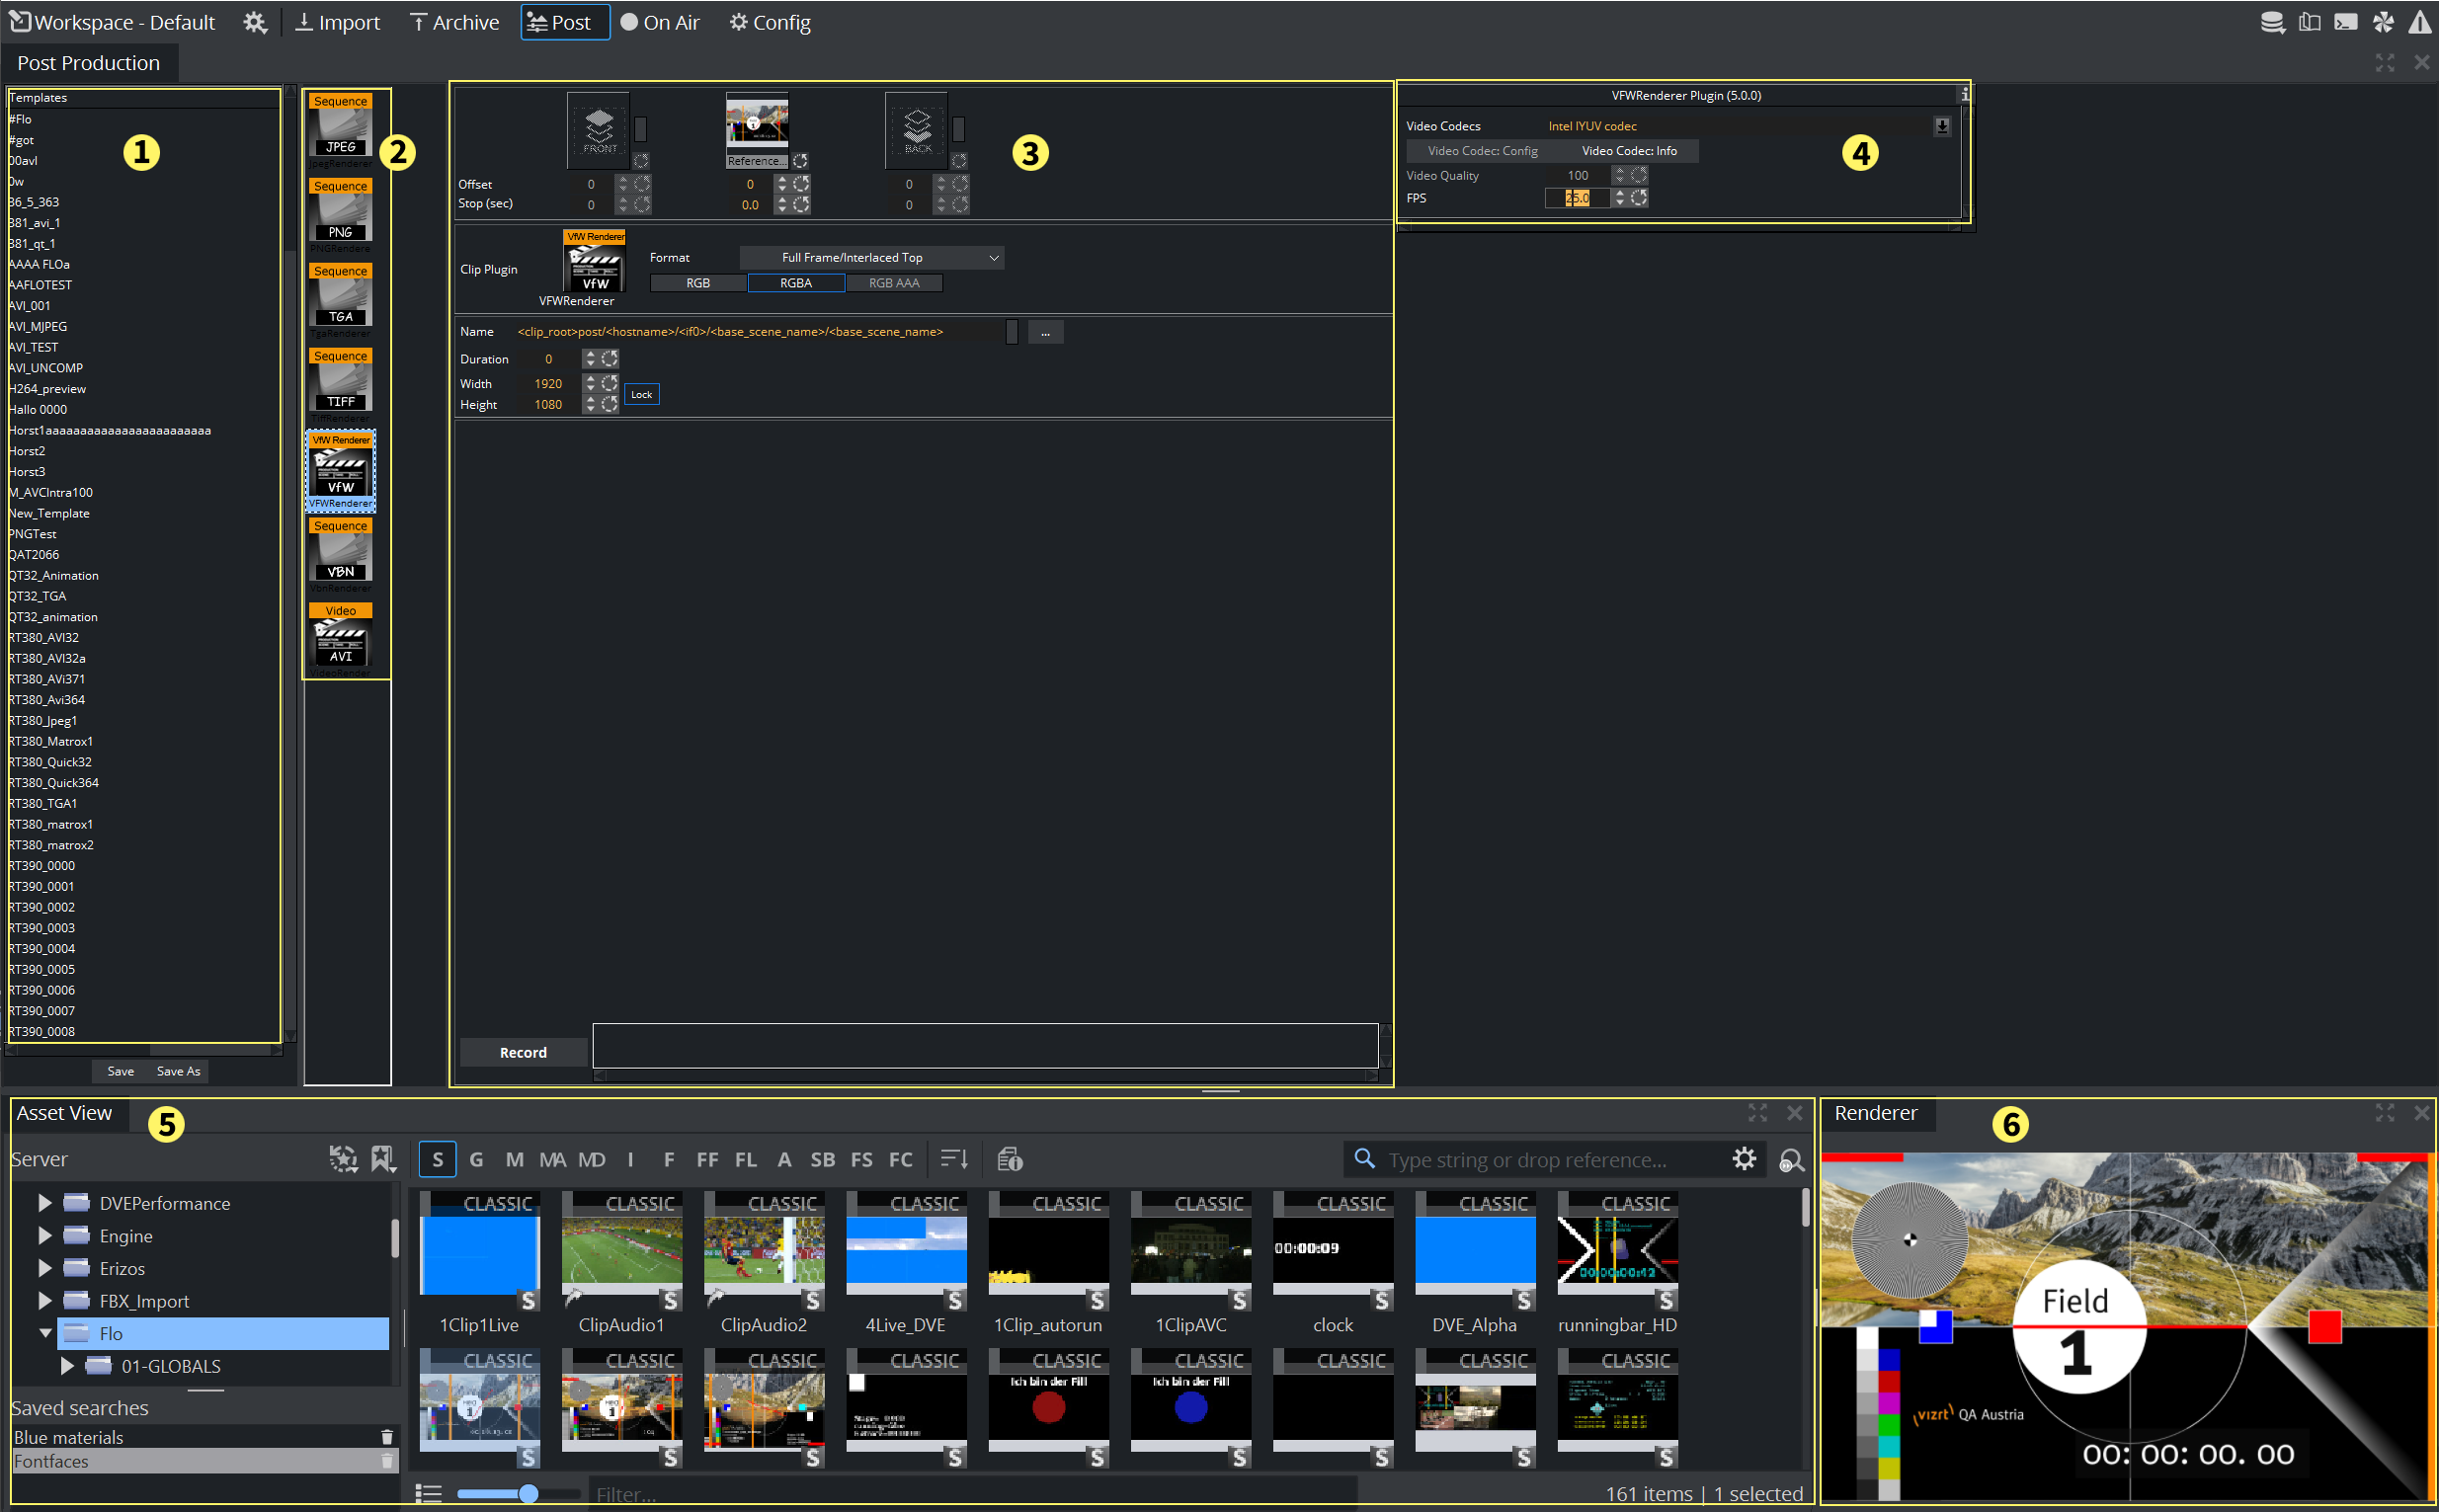Delete the Blue materials saved search
Image resolution: width=2439 pixels, height=1512 pixels.
(387, 1437)
